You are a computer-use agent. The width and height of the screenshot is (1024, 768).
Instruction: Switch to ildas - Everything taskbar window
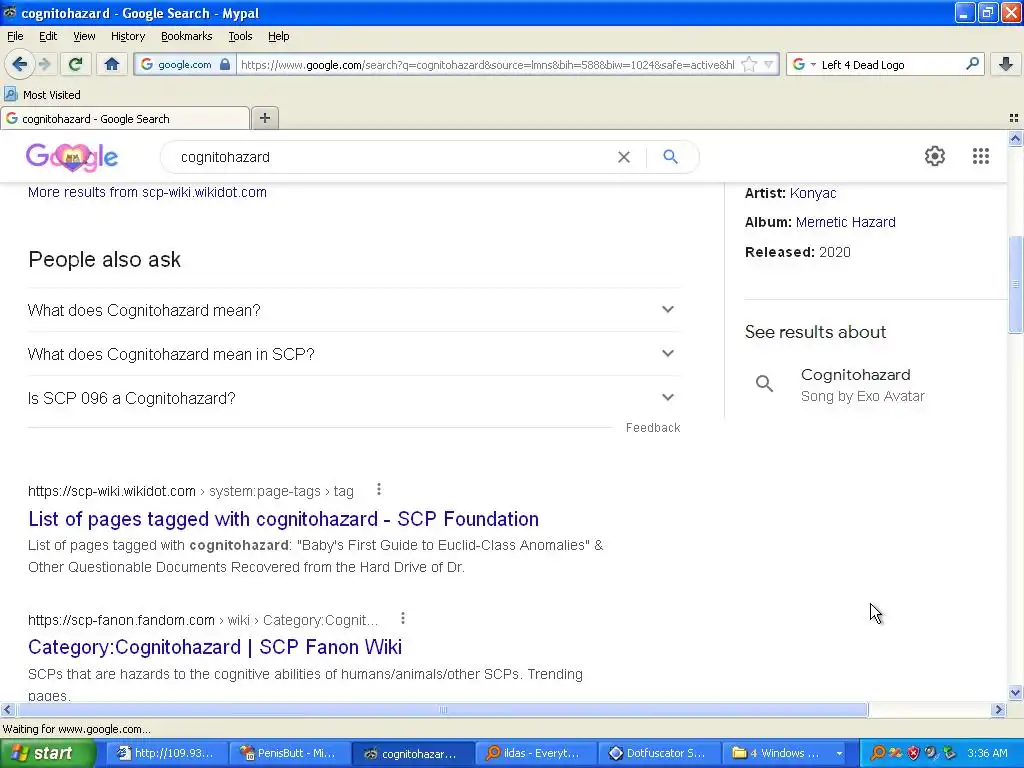535,753
